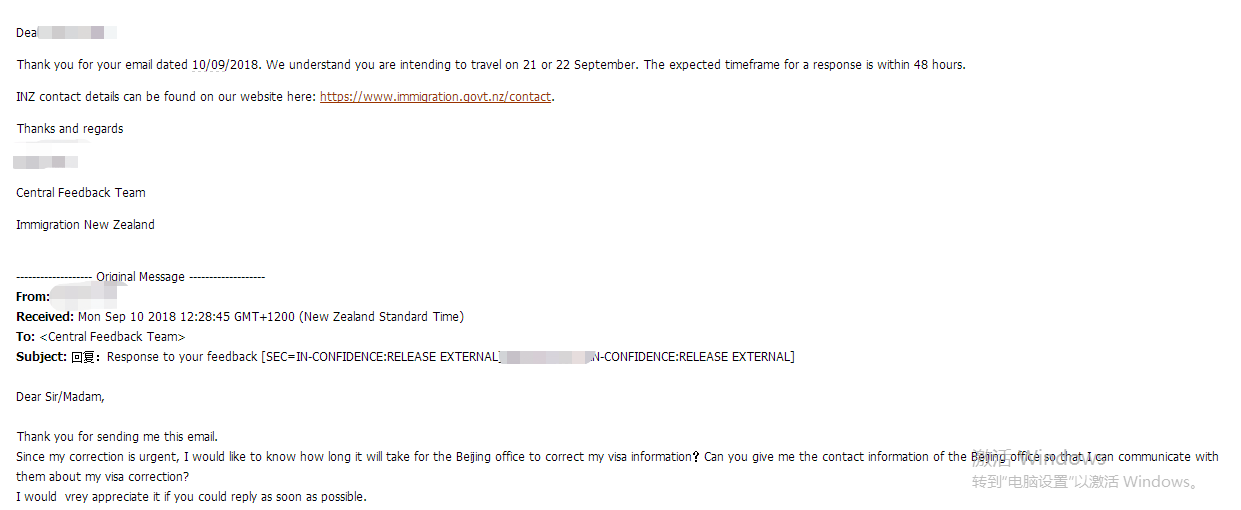Click the '<Central Feedback Team>' recipient in To field

112,337
